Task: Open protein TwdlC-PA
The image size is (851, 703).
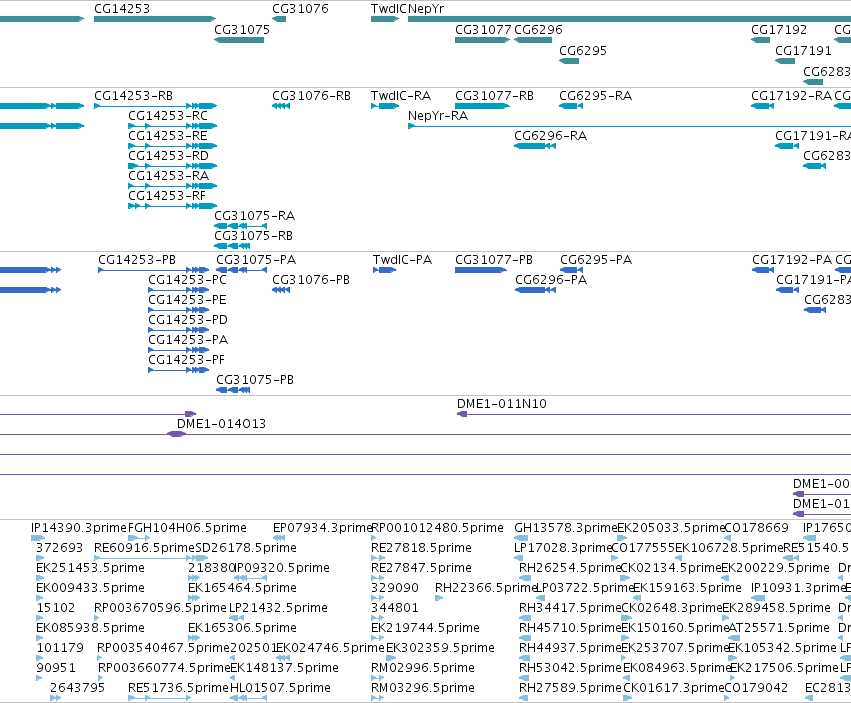Action: (x=402, y=260)
